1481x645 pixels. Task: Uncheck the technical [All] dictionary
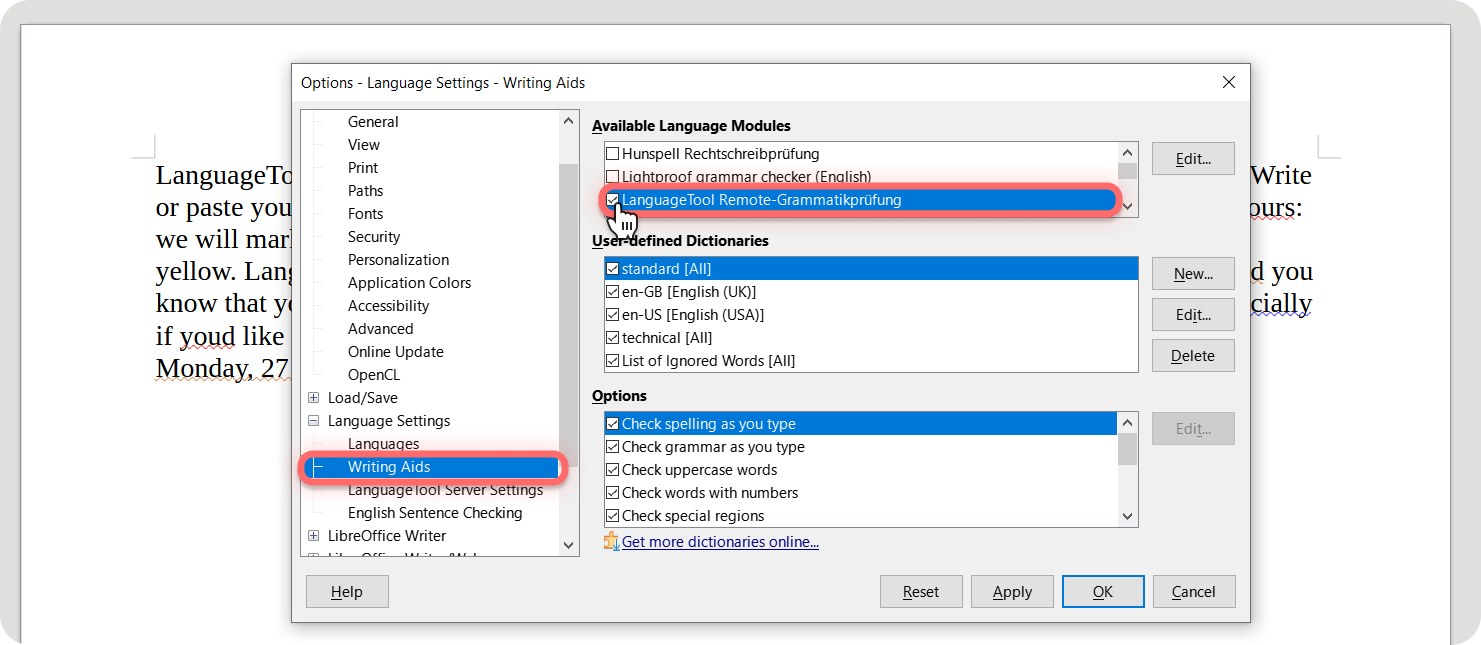tap(612, 338)
